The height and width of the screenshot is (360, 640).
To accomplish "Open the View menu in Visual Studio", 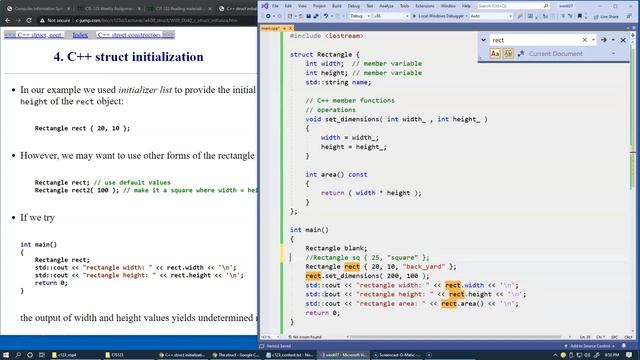I will pos(302,6).
